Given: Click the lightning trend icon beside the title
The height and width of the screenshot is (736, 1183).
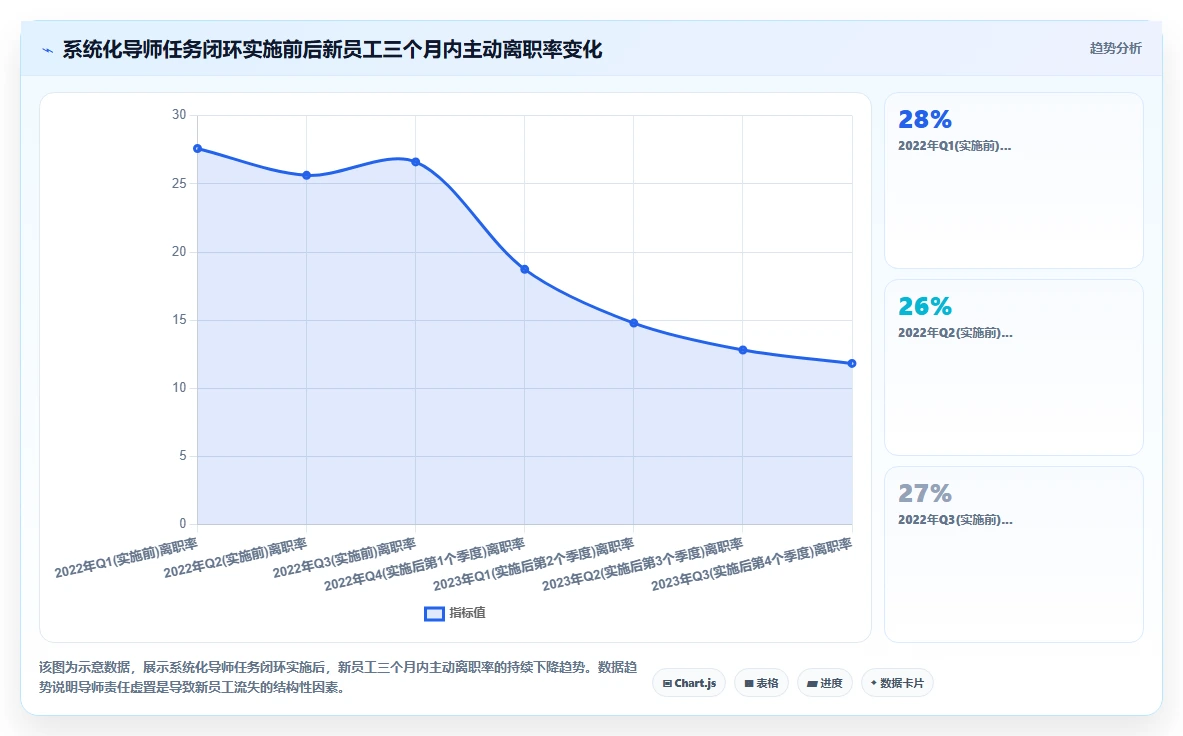Looking at the screenshot, I should coord(48,51).
